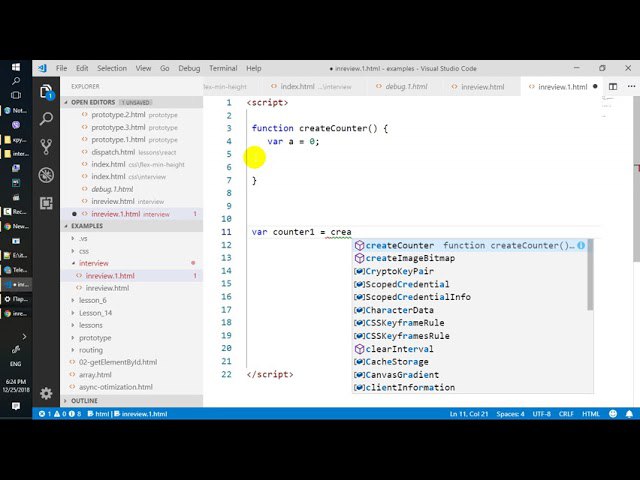Show hidden system tray icons chevron
640x480 pixels.
(x=24, y=336)
